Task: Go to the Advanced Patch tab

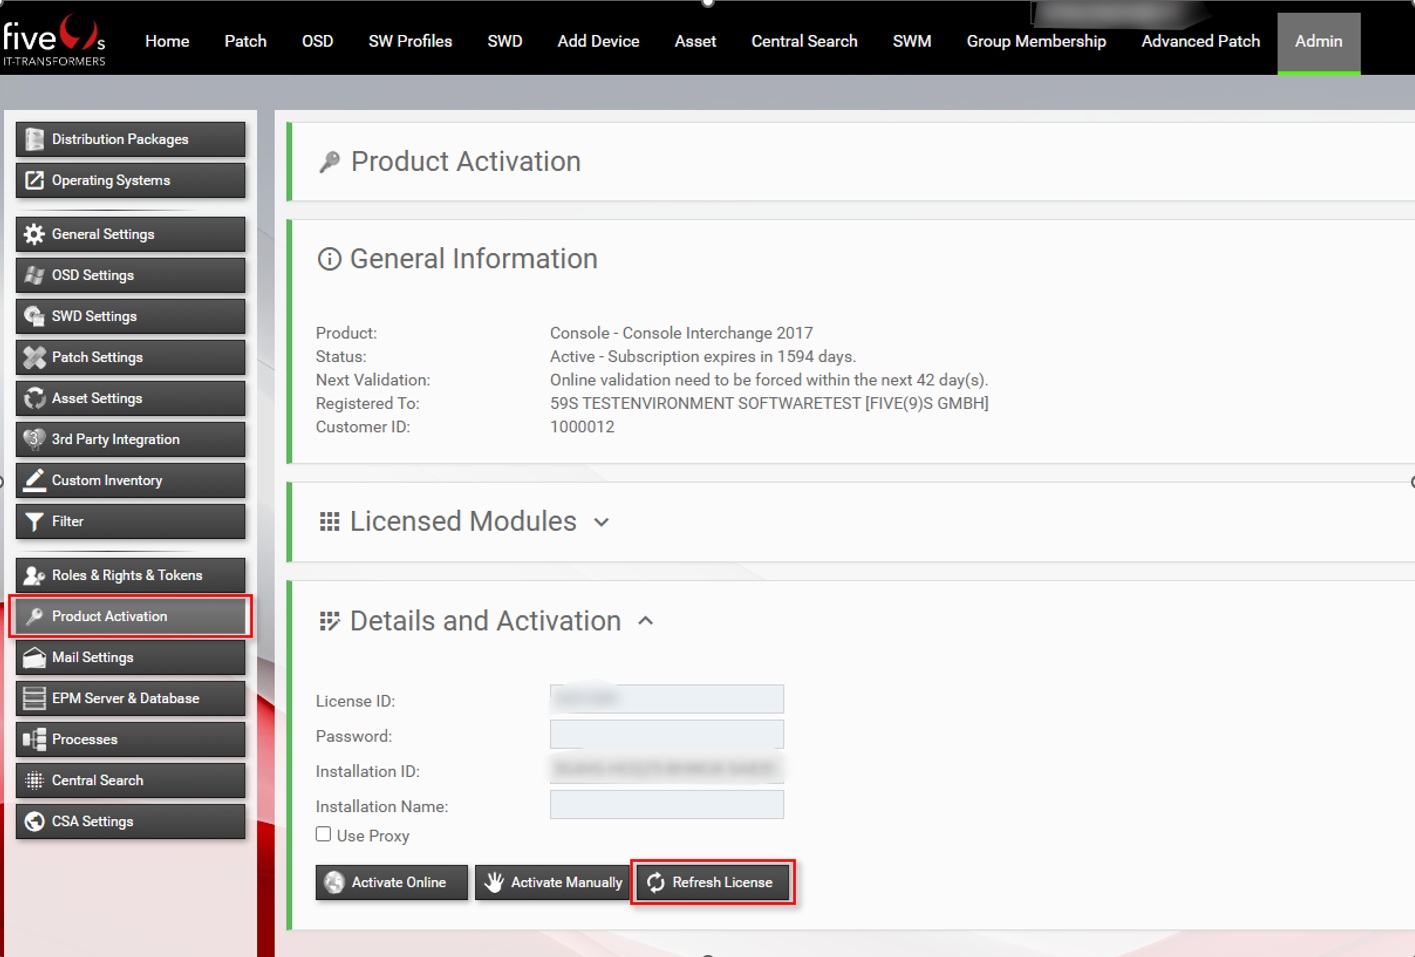Action: click(1200, 41)
